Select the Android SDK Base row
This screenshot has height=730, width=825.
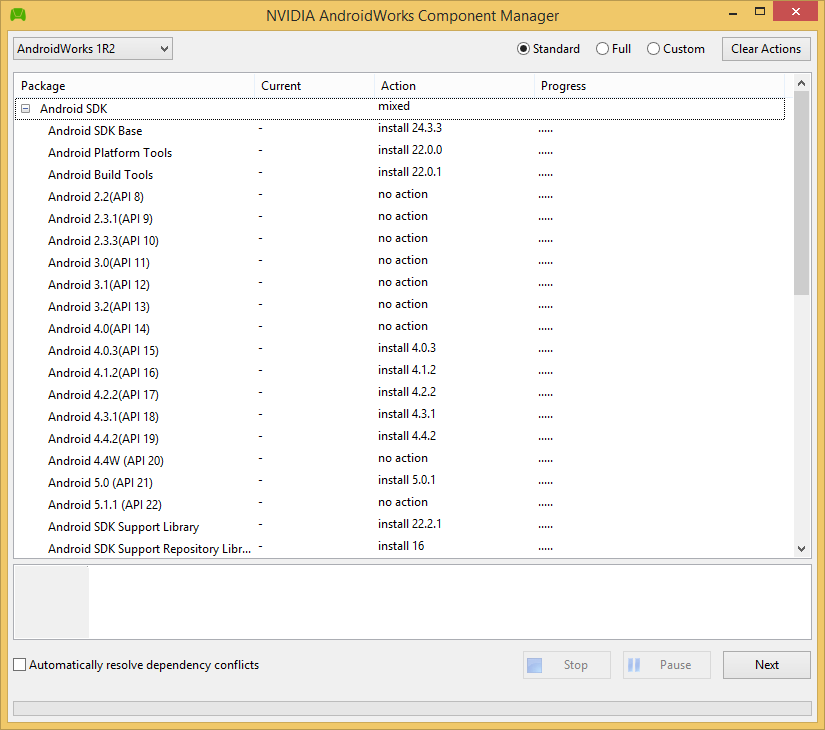click(x=400, y=131)
